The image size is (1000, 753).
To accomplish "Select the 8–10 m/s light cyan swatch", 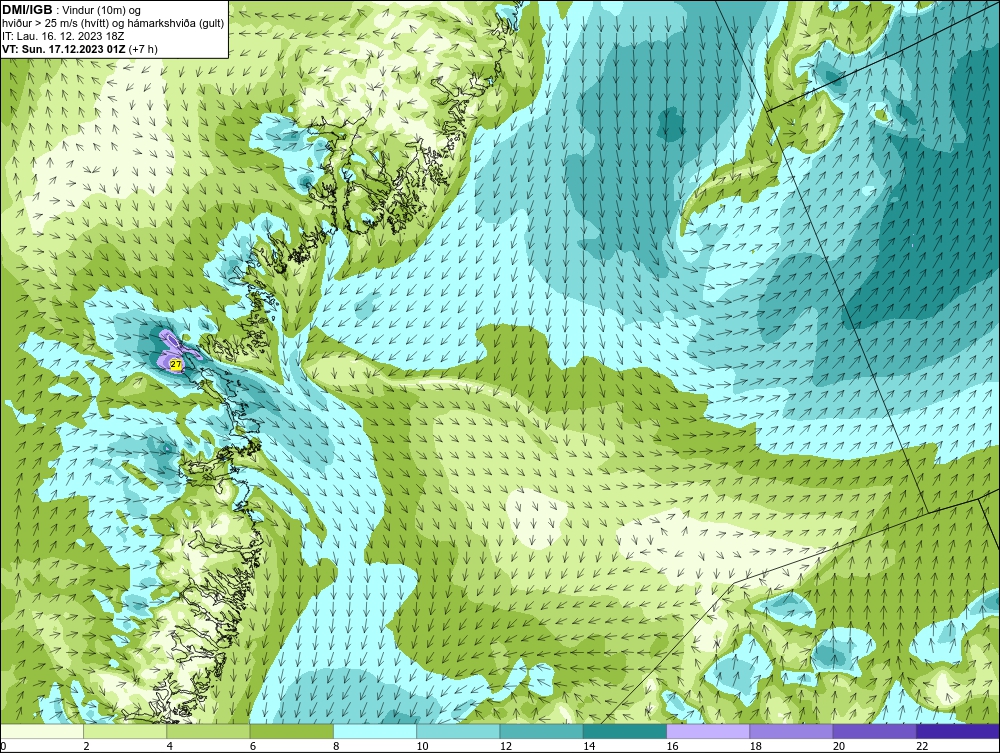I will point(375,731).
